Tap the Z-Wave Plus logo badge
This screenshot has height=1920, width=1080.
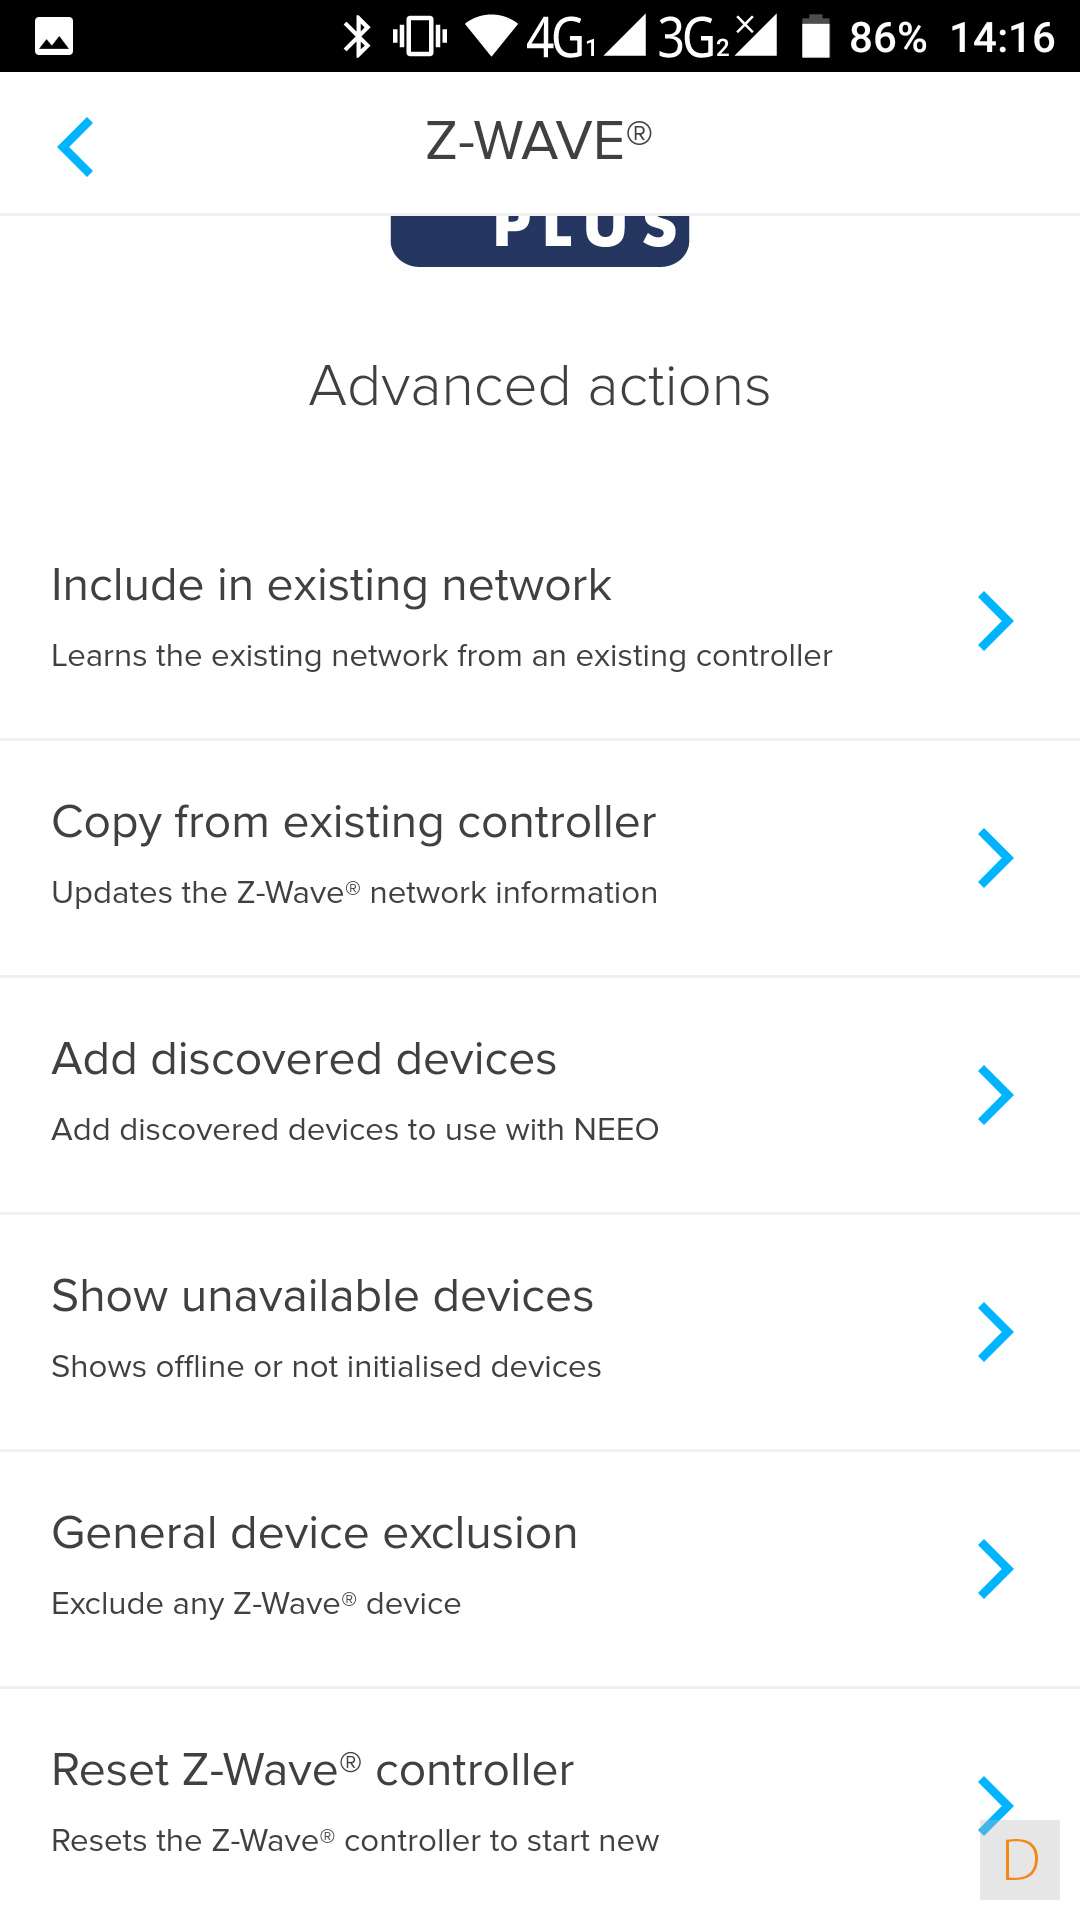[x=540, y=240]
